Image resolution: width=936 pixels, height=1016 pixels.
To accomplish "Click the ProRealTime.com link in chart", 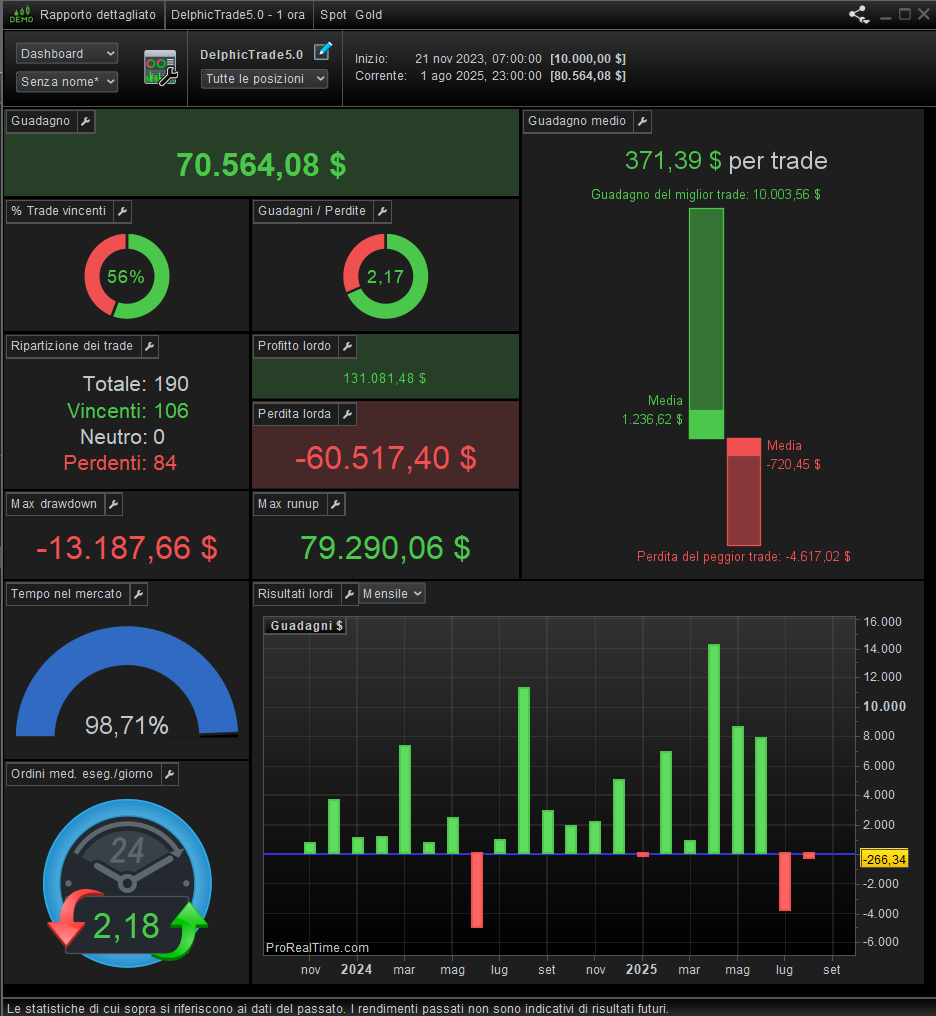I will [x=317, y=947].
